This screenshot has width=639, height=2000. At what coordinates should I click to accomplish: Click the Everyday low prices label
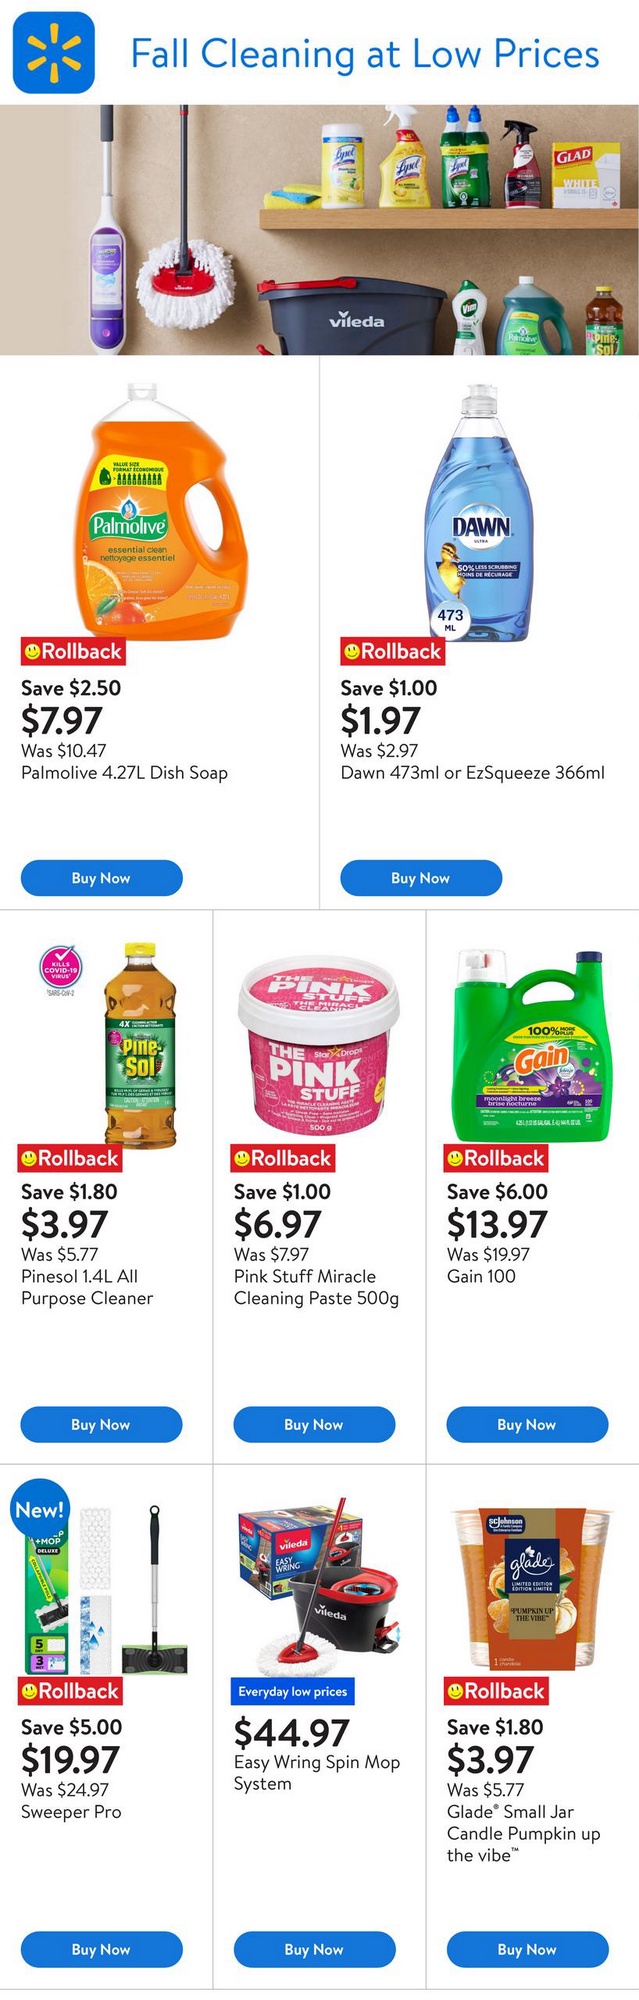pos(293,1691)
